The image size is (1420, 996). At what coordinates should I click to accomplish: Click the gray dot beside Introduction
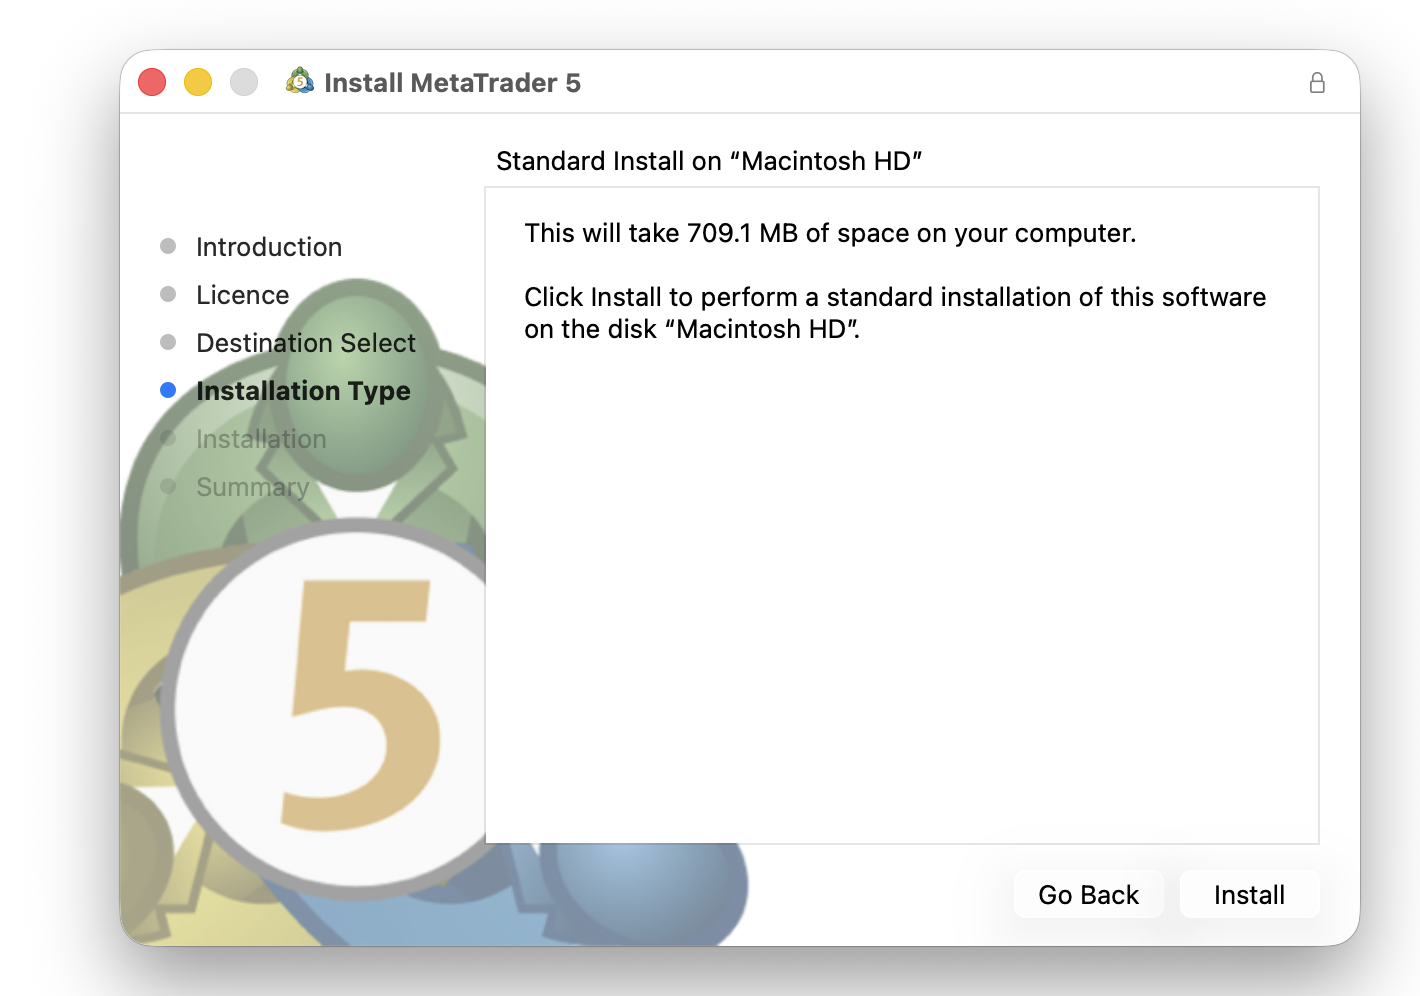167,246
